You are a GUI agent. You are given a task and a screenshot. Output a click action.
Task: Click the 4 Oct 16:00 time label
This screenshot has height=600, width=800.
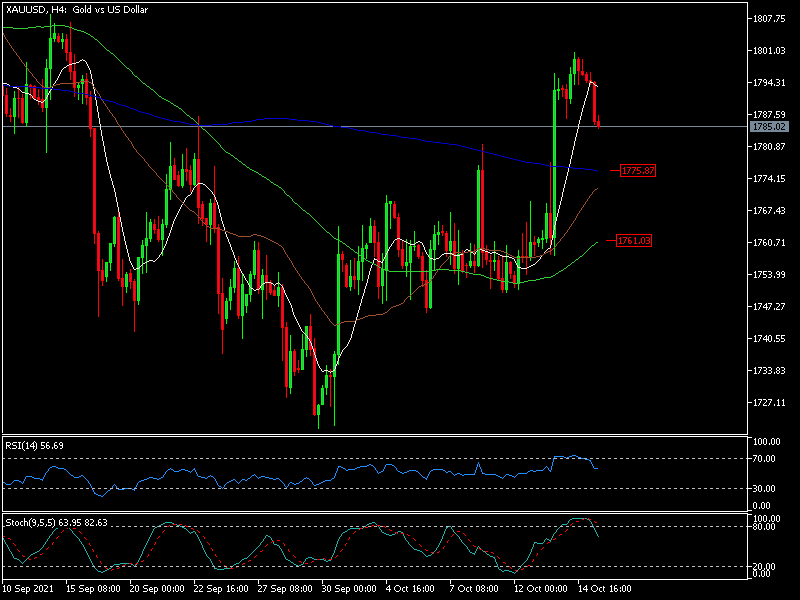click(x=410, y=589)
